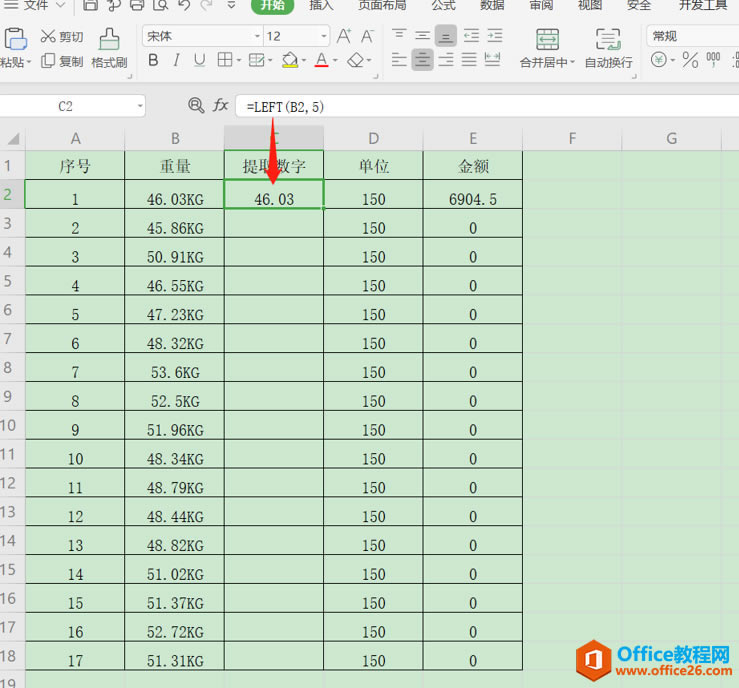This screenshot has height=688, width=739.
Task: Expand the paste (粘贴) options arrow
Action: click(29, 62)
